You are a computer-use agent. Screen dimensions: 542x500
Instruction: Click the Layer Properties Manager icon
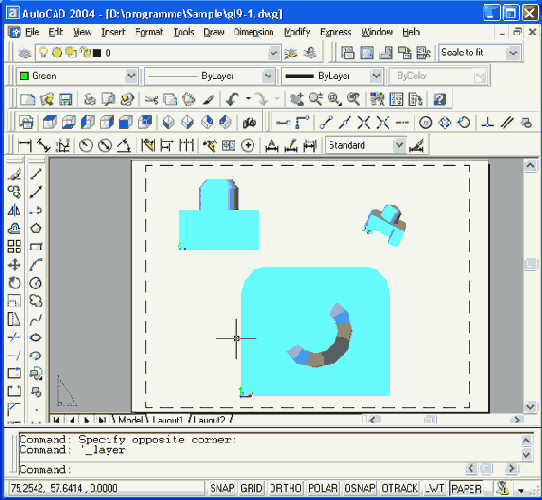pos(24,53)
